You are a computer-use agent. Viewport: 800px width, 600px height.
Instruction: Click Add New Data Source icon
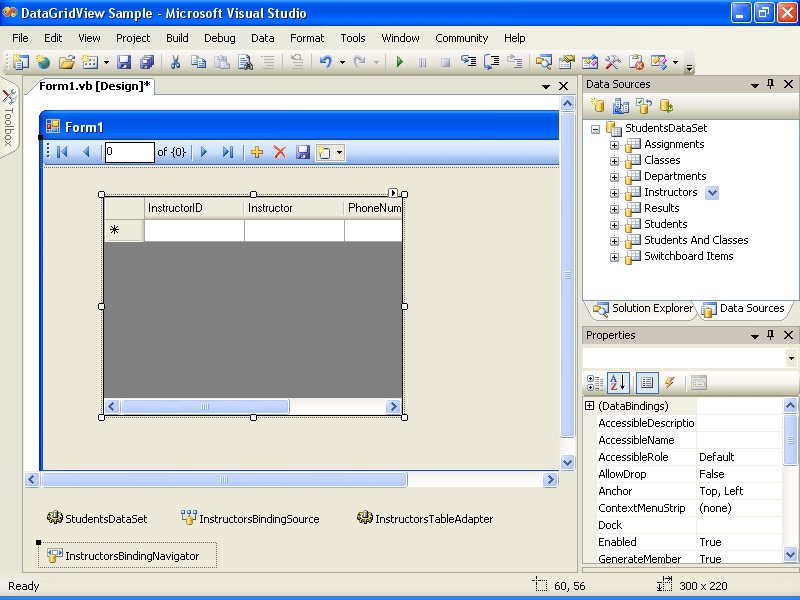coord(597,105)
